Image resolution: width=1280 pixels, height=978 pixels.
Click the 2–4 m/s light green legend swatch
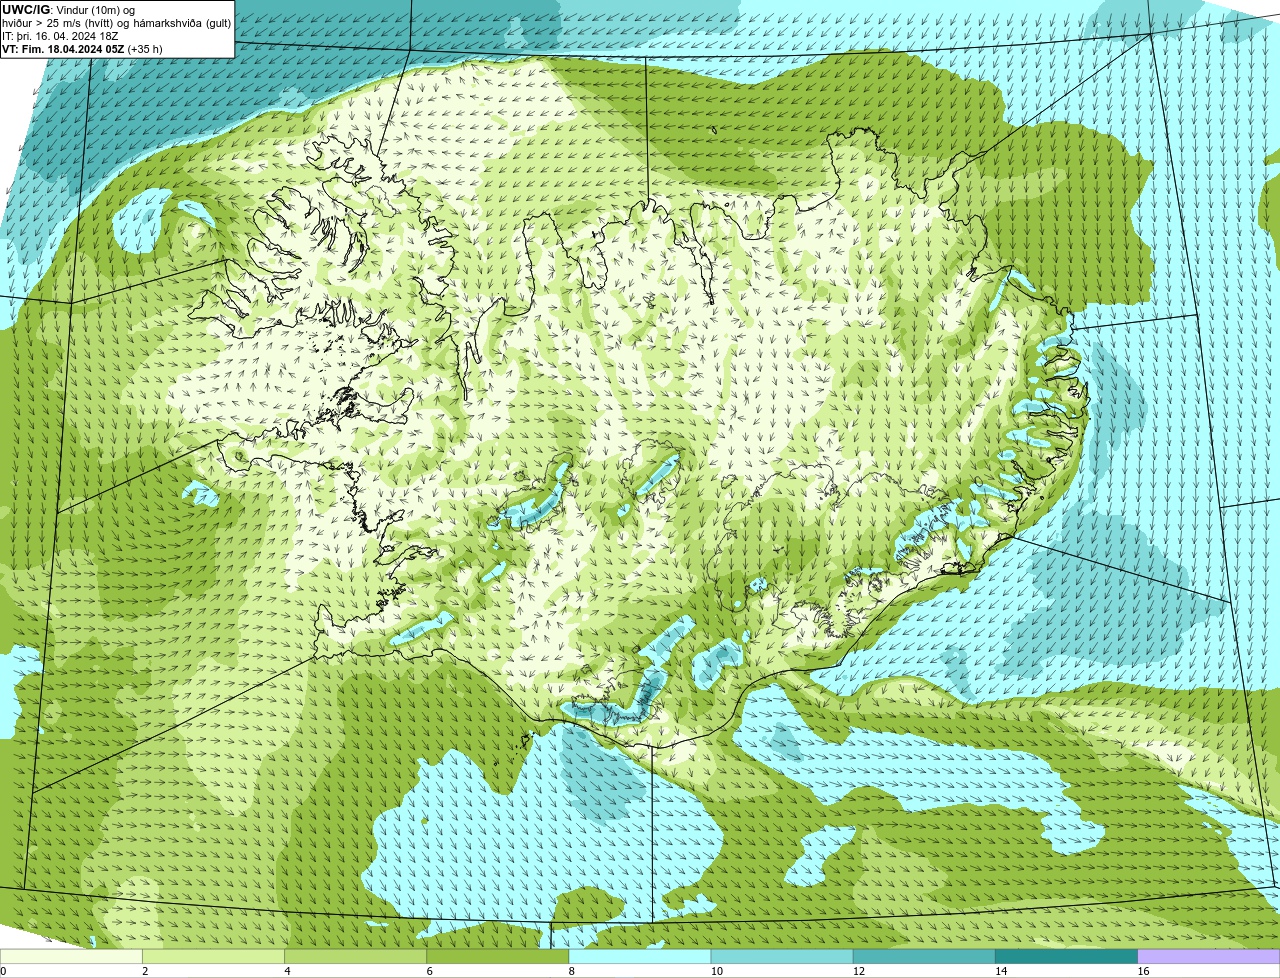point(213,957)
